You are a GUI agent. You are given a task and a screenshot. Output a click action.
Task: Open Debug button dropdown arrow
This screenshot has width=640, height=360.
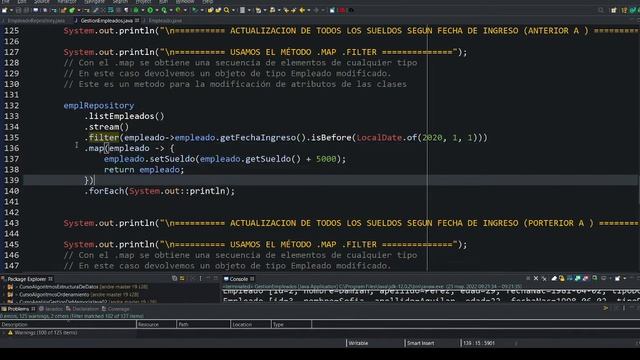pos(143,10)
